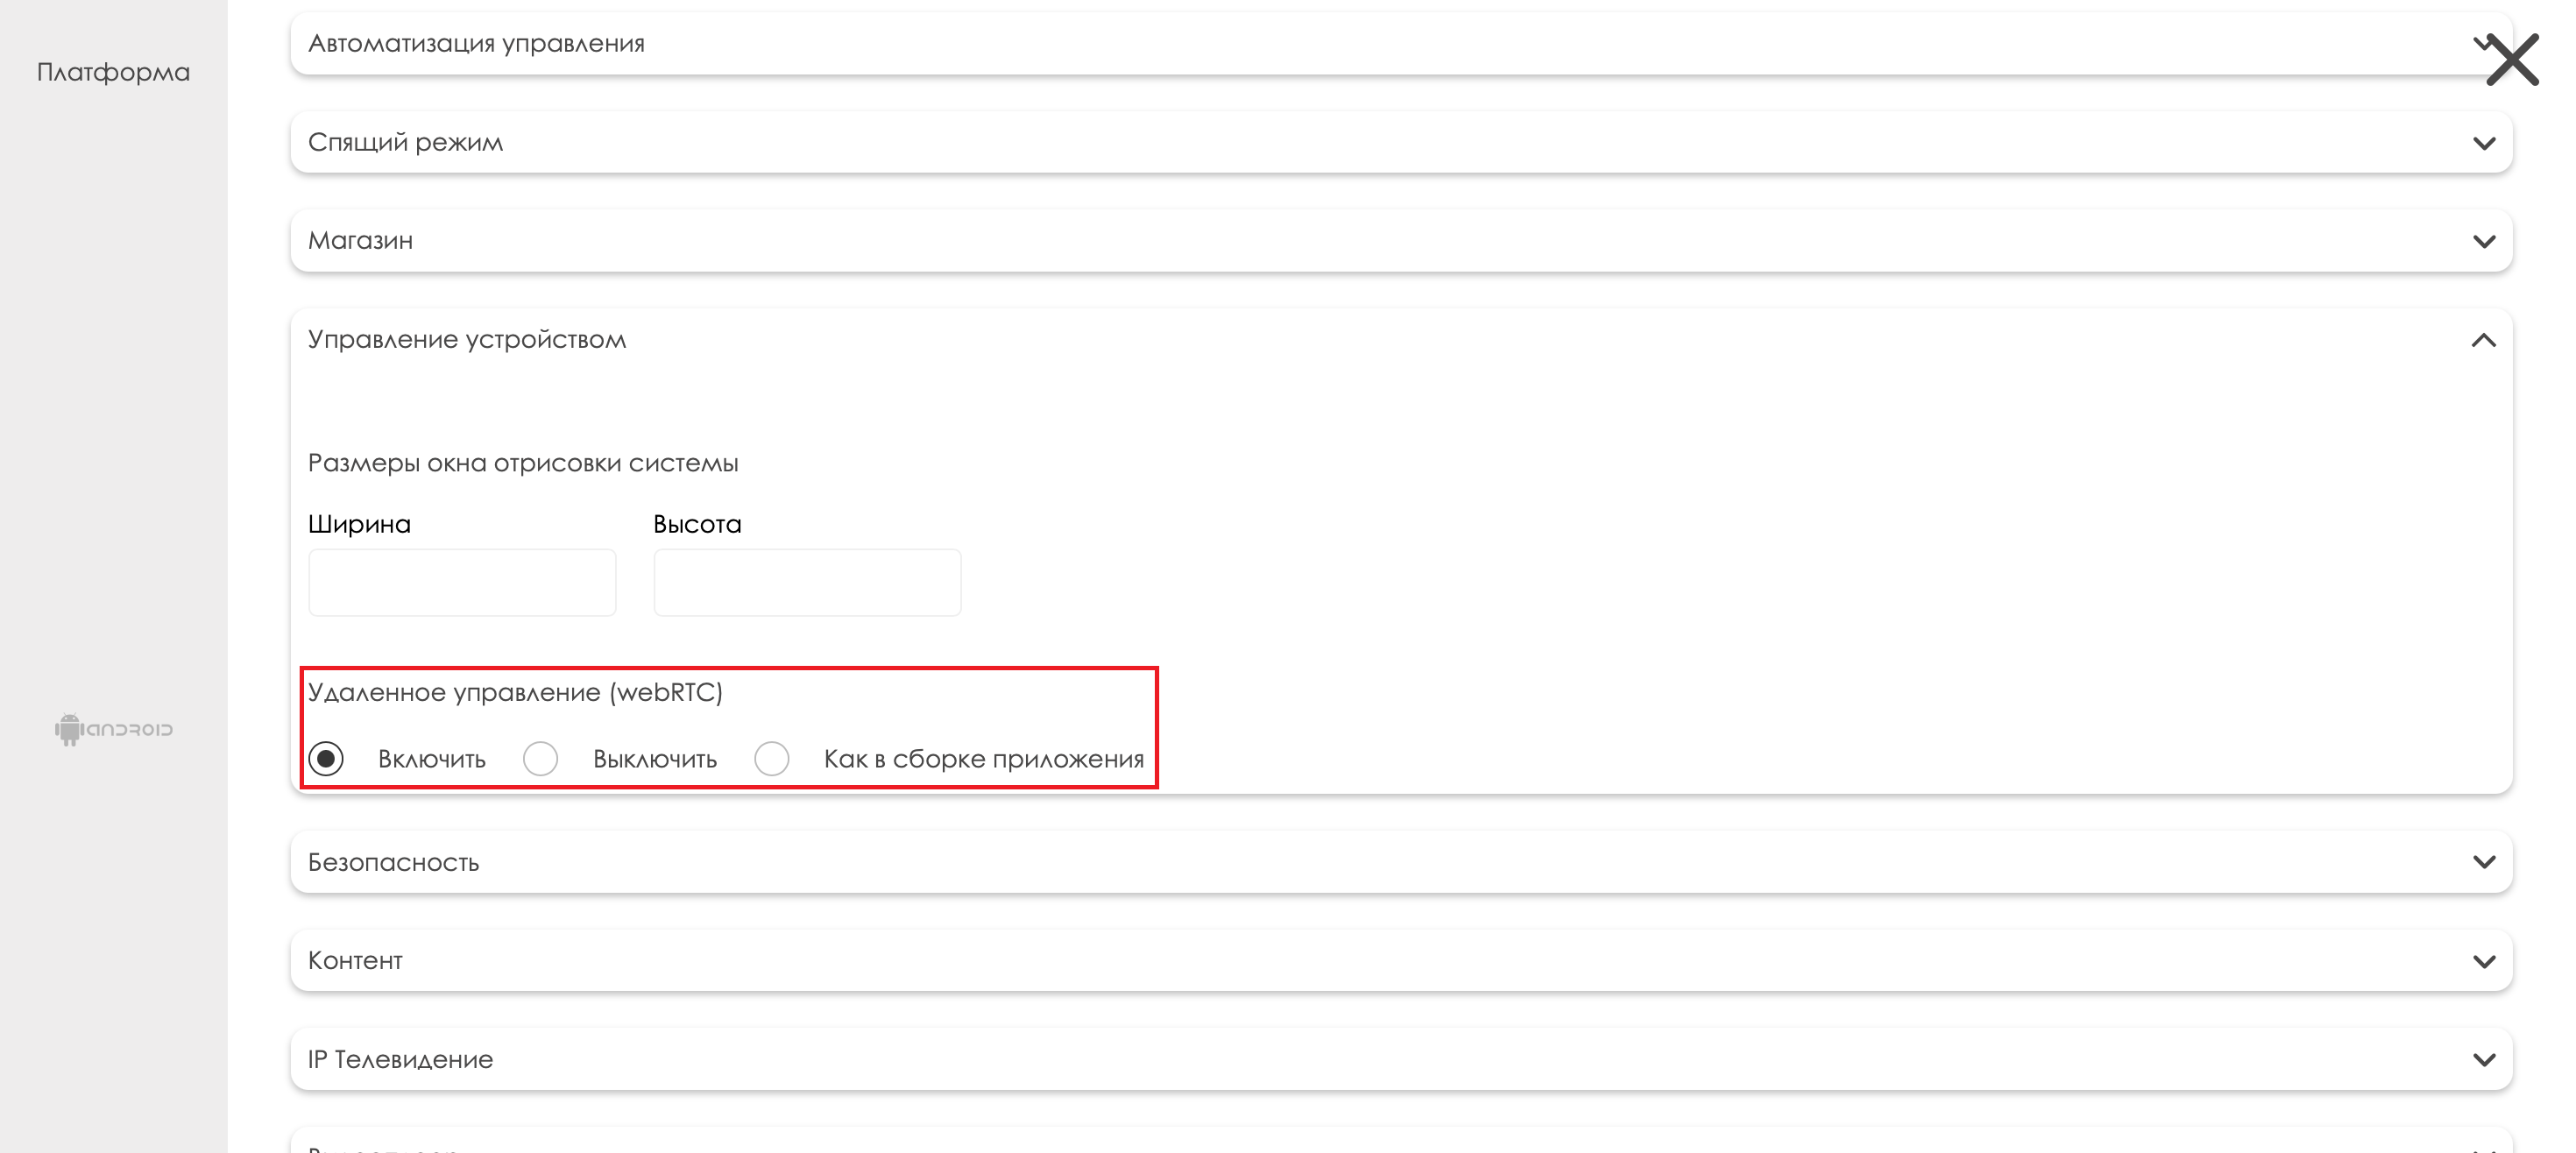Expand the Спящий режим section title
Screen dimensions: 2576x1153
[x=405, y=143]
